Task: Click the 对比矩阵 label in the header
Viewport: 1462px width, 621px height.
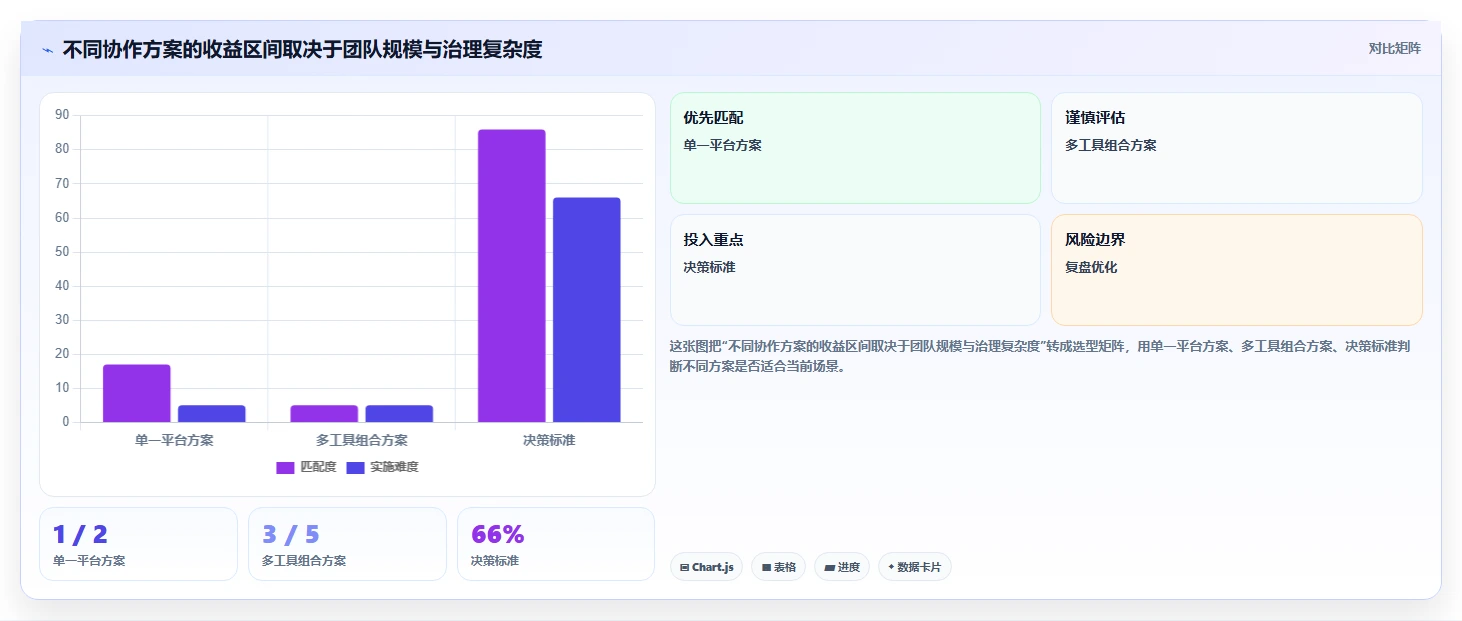Action: (1394, 48)
